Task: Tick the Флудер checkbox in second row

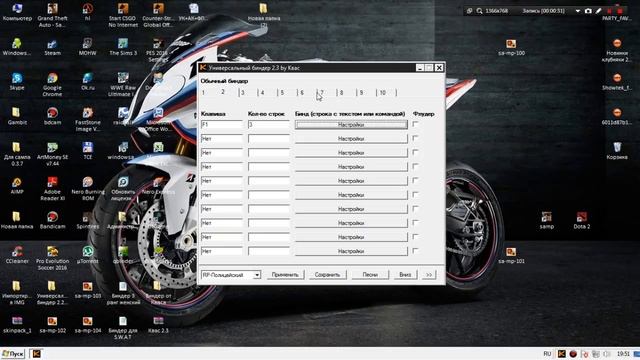Action: (x=415, y=138)
